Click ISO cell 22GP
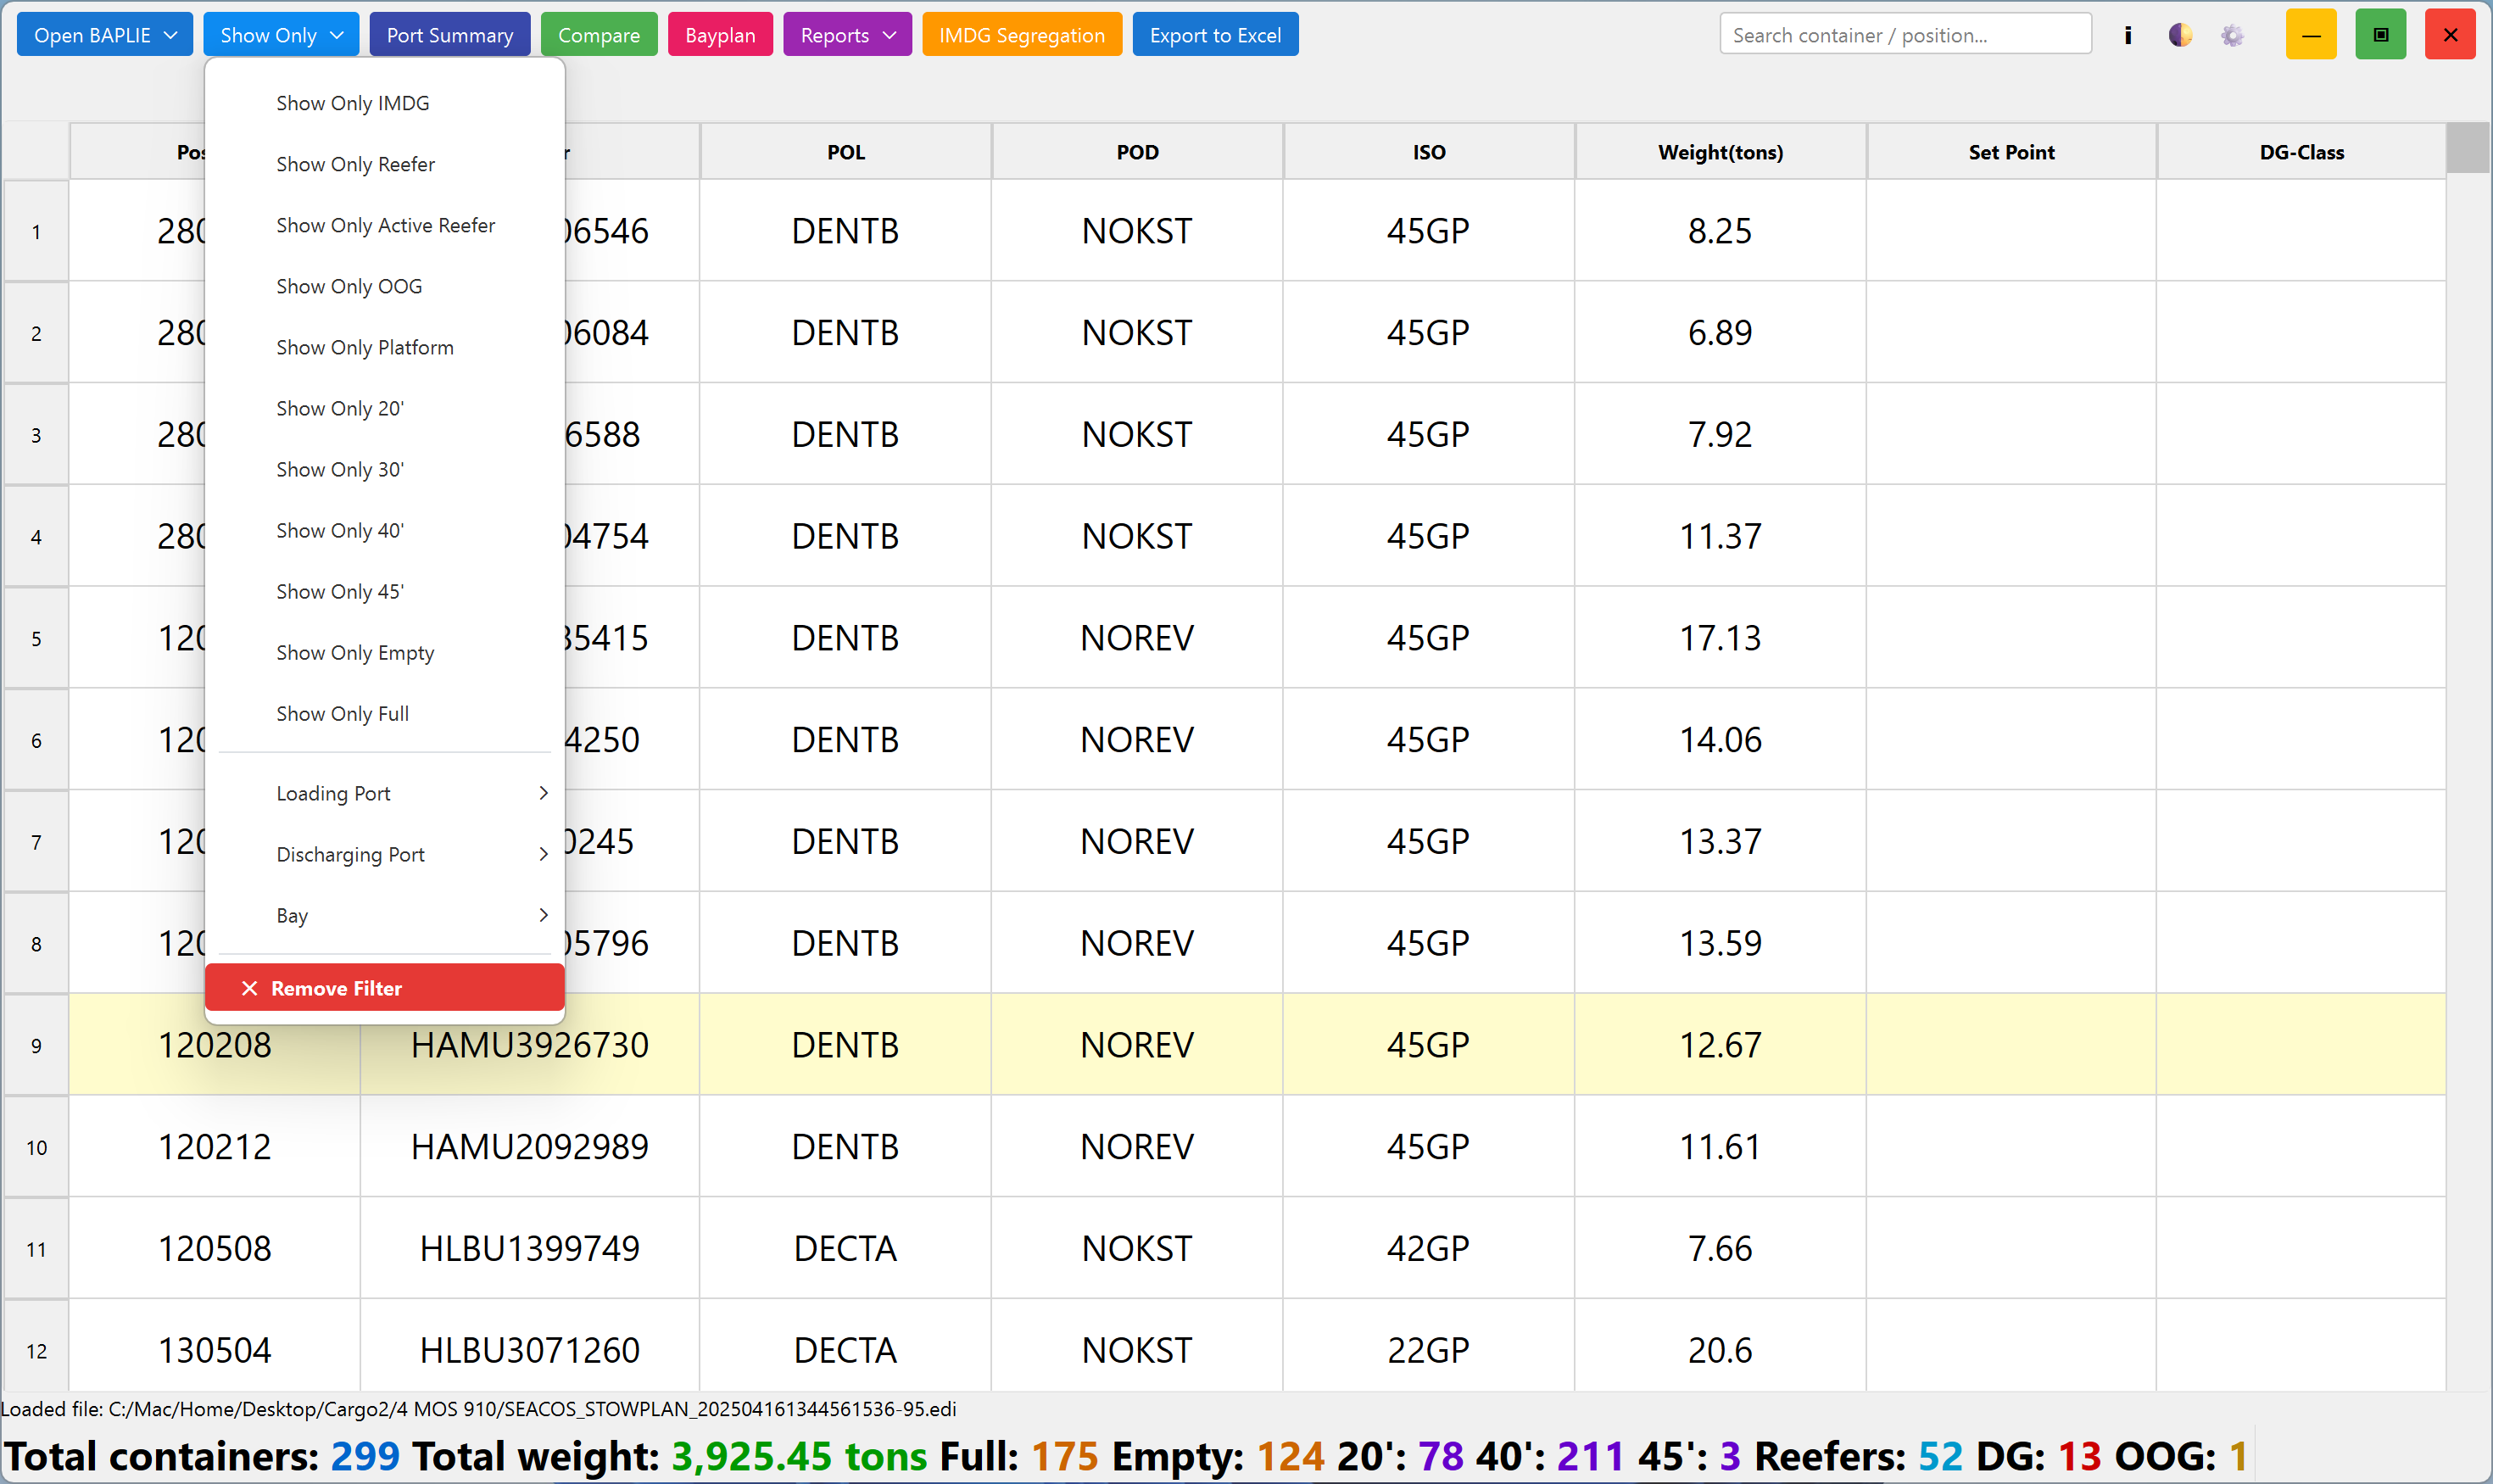This screenshot has width=2493, height=1484. point(1428,1350)
